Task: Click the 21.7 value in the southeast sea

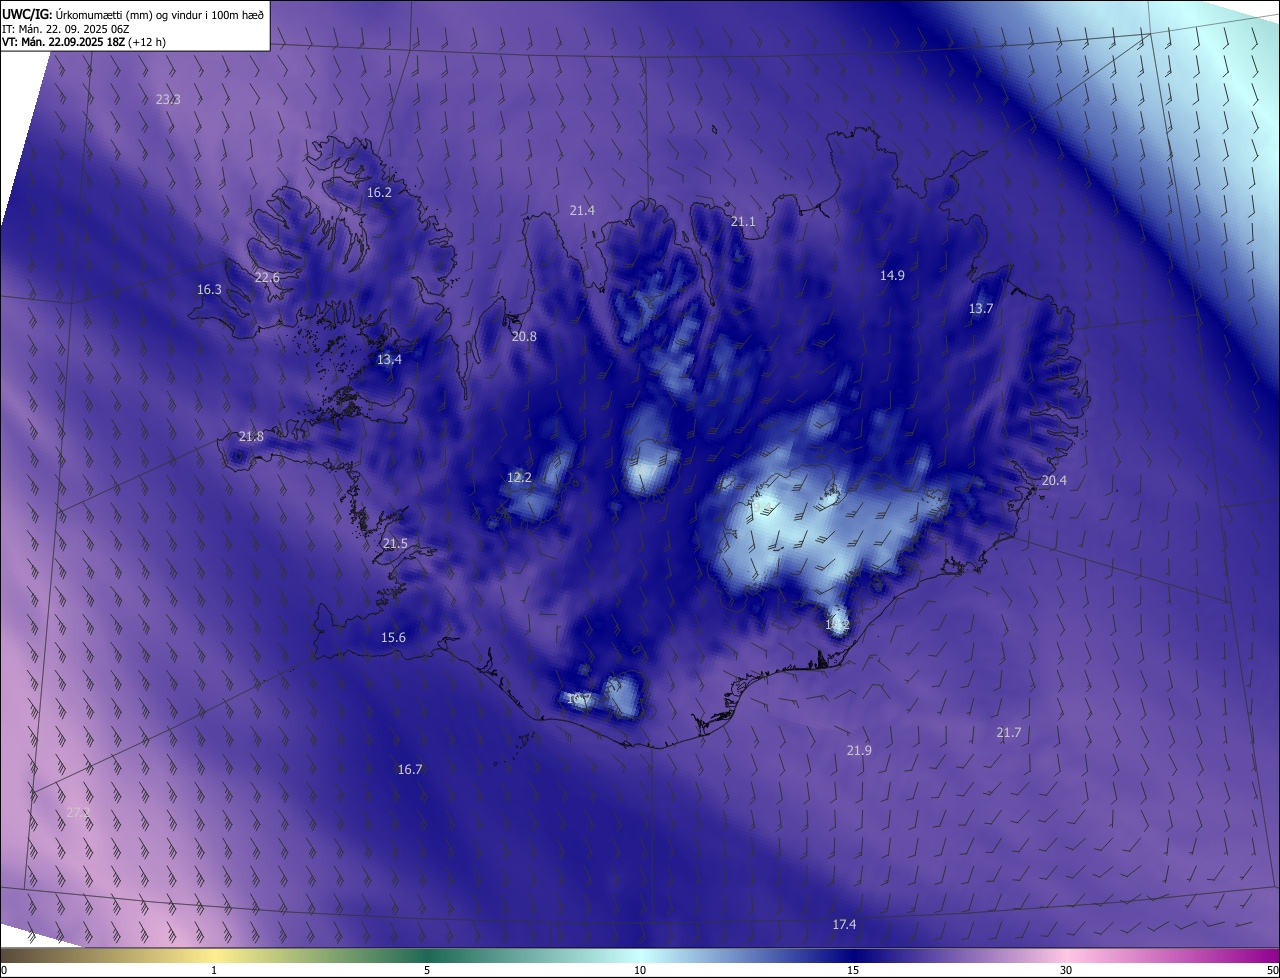Action: 1009,732
